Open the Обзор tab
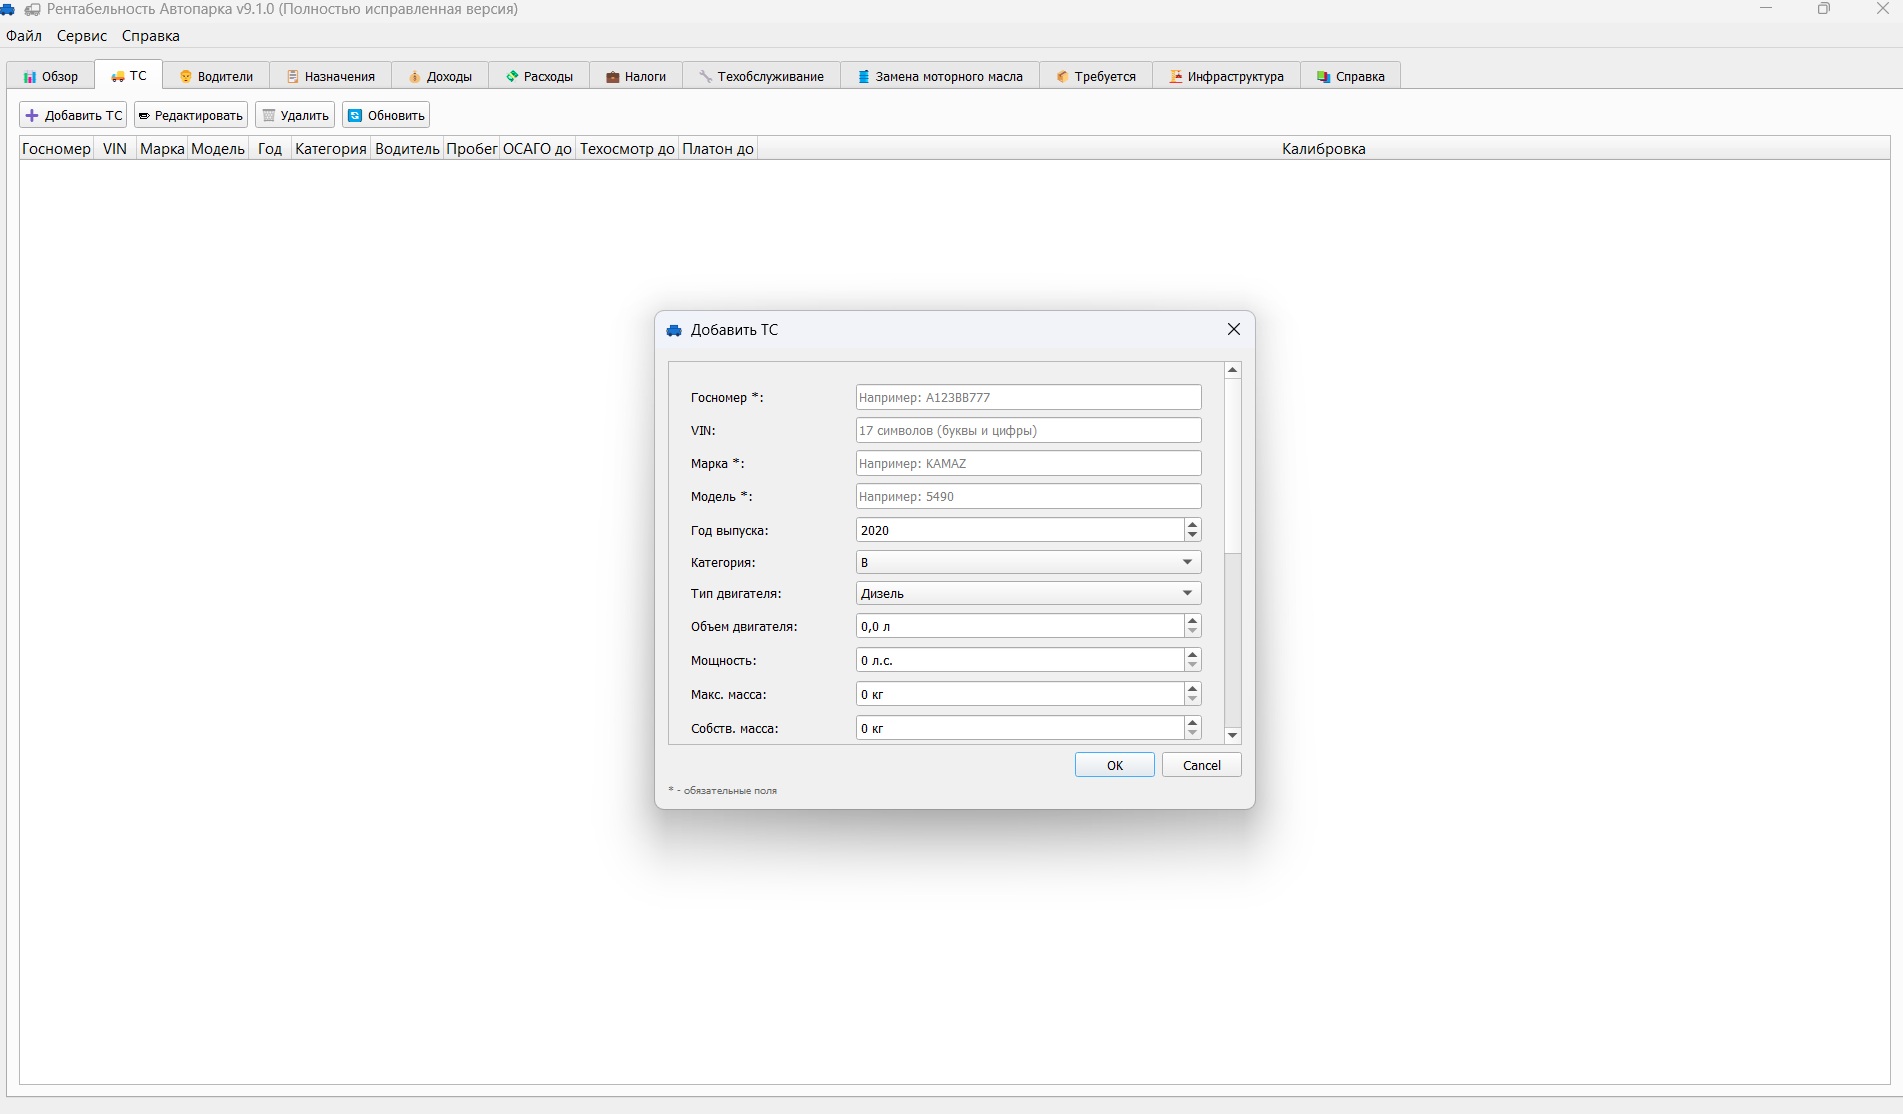Image resolution: width=1903 pixels, height=1114 pixels. tap(51, 76)
